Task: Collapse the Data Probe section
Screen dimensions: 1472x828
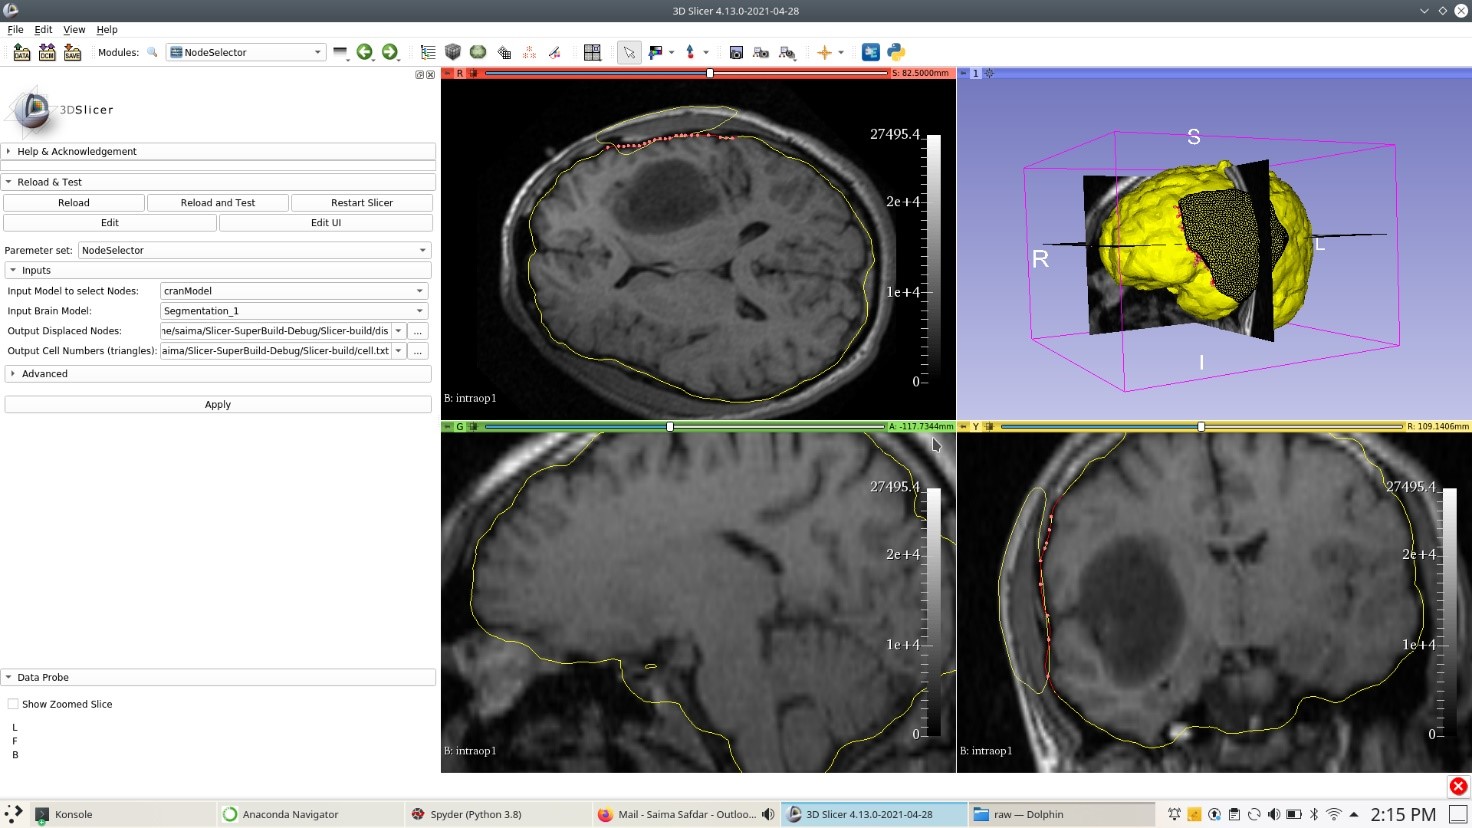Action: click(218, 677)
